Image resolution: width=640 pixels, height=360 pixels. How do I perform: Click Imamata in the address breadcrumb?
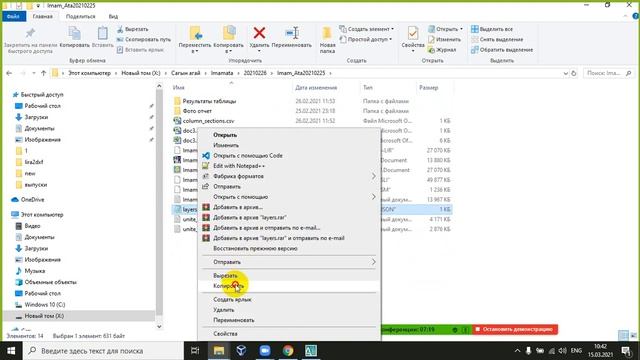[x=222, y=73]
